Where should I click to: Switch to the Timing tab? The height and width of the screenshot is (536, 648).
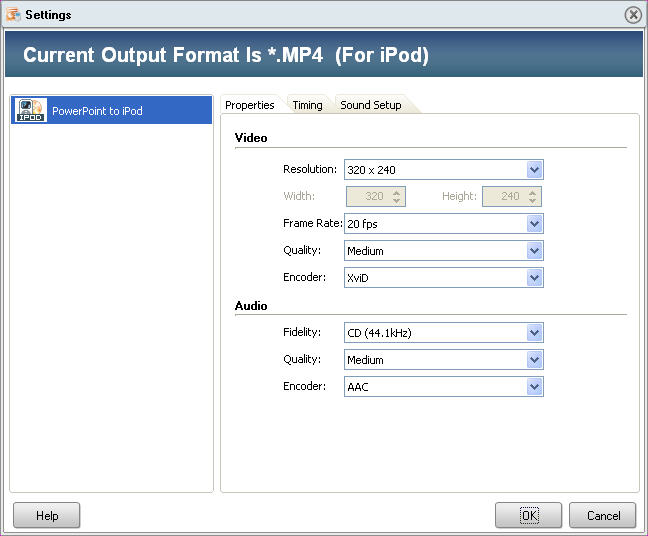307,105
